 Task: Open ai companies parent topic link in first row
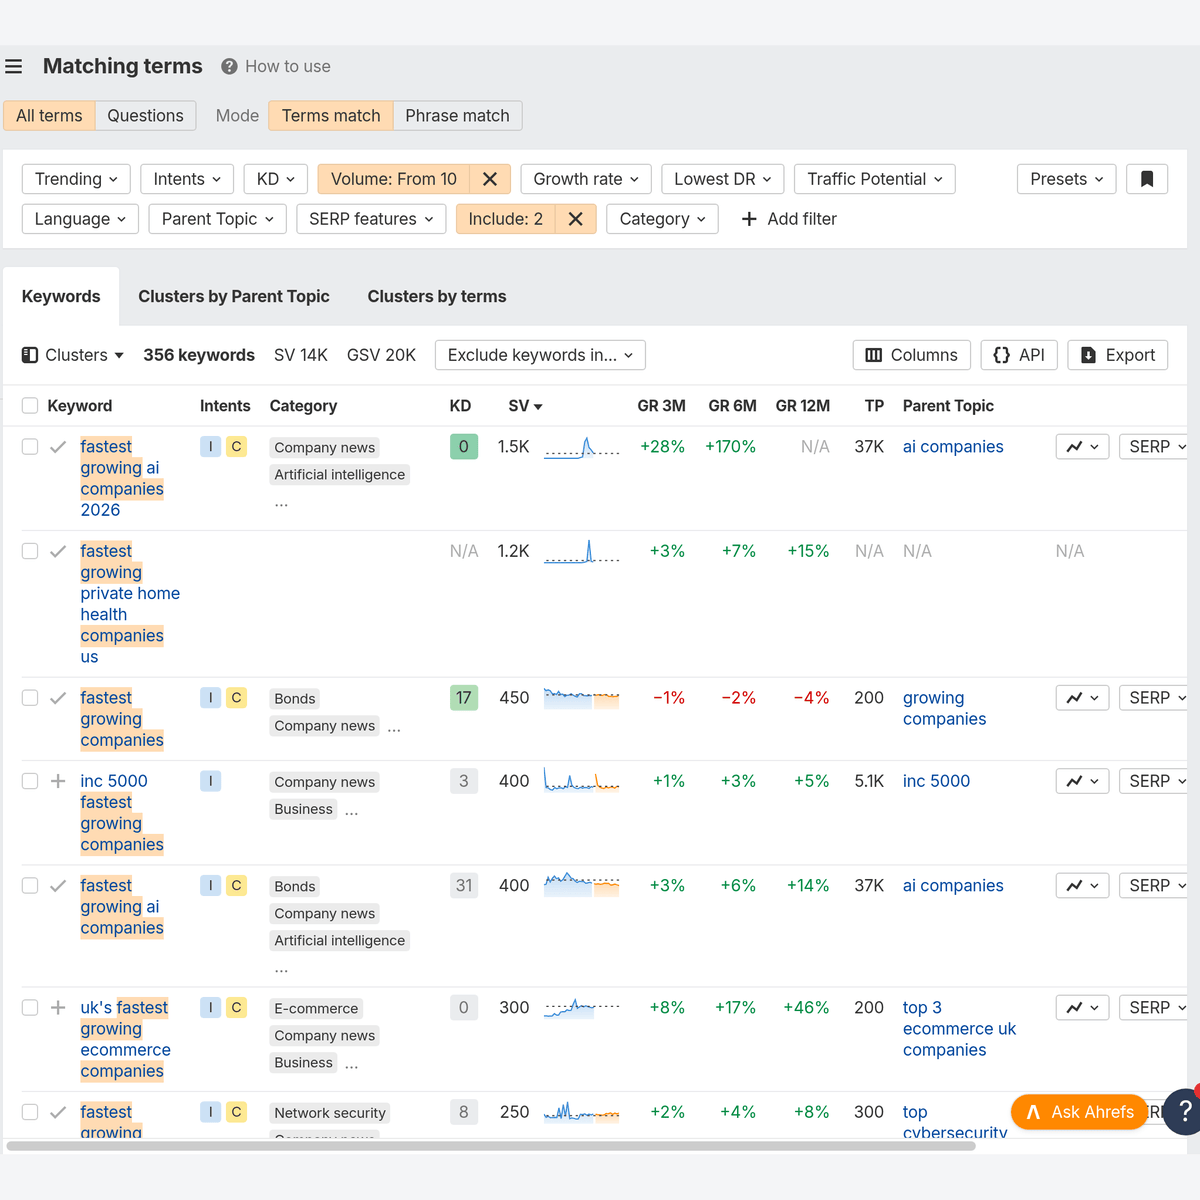[953, 447]
